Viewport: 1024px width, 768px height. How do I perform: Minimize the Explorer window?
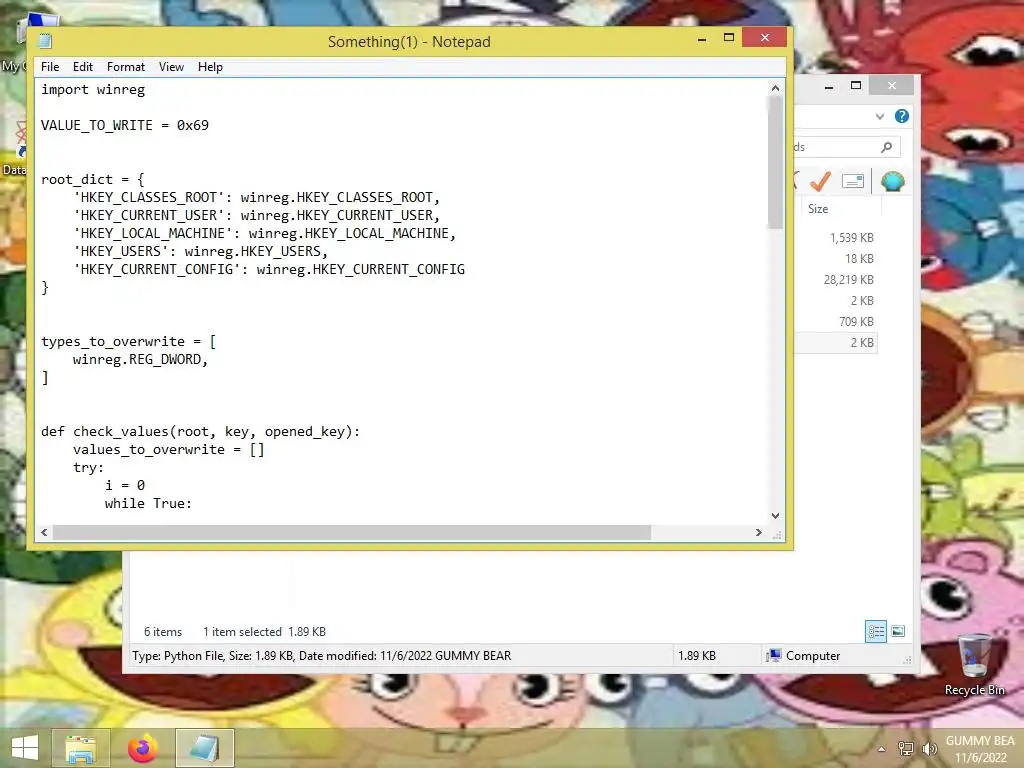[829, 86]
